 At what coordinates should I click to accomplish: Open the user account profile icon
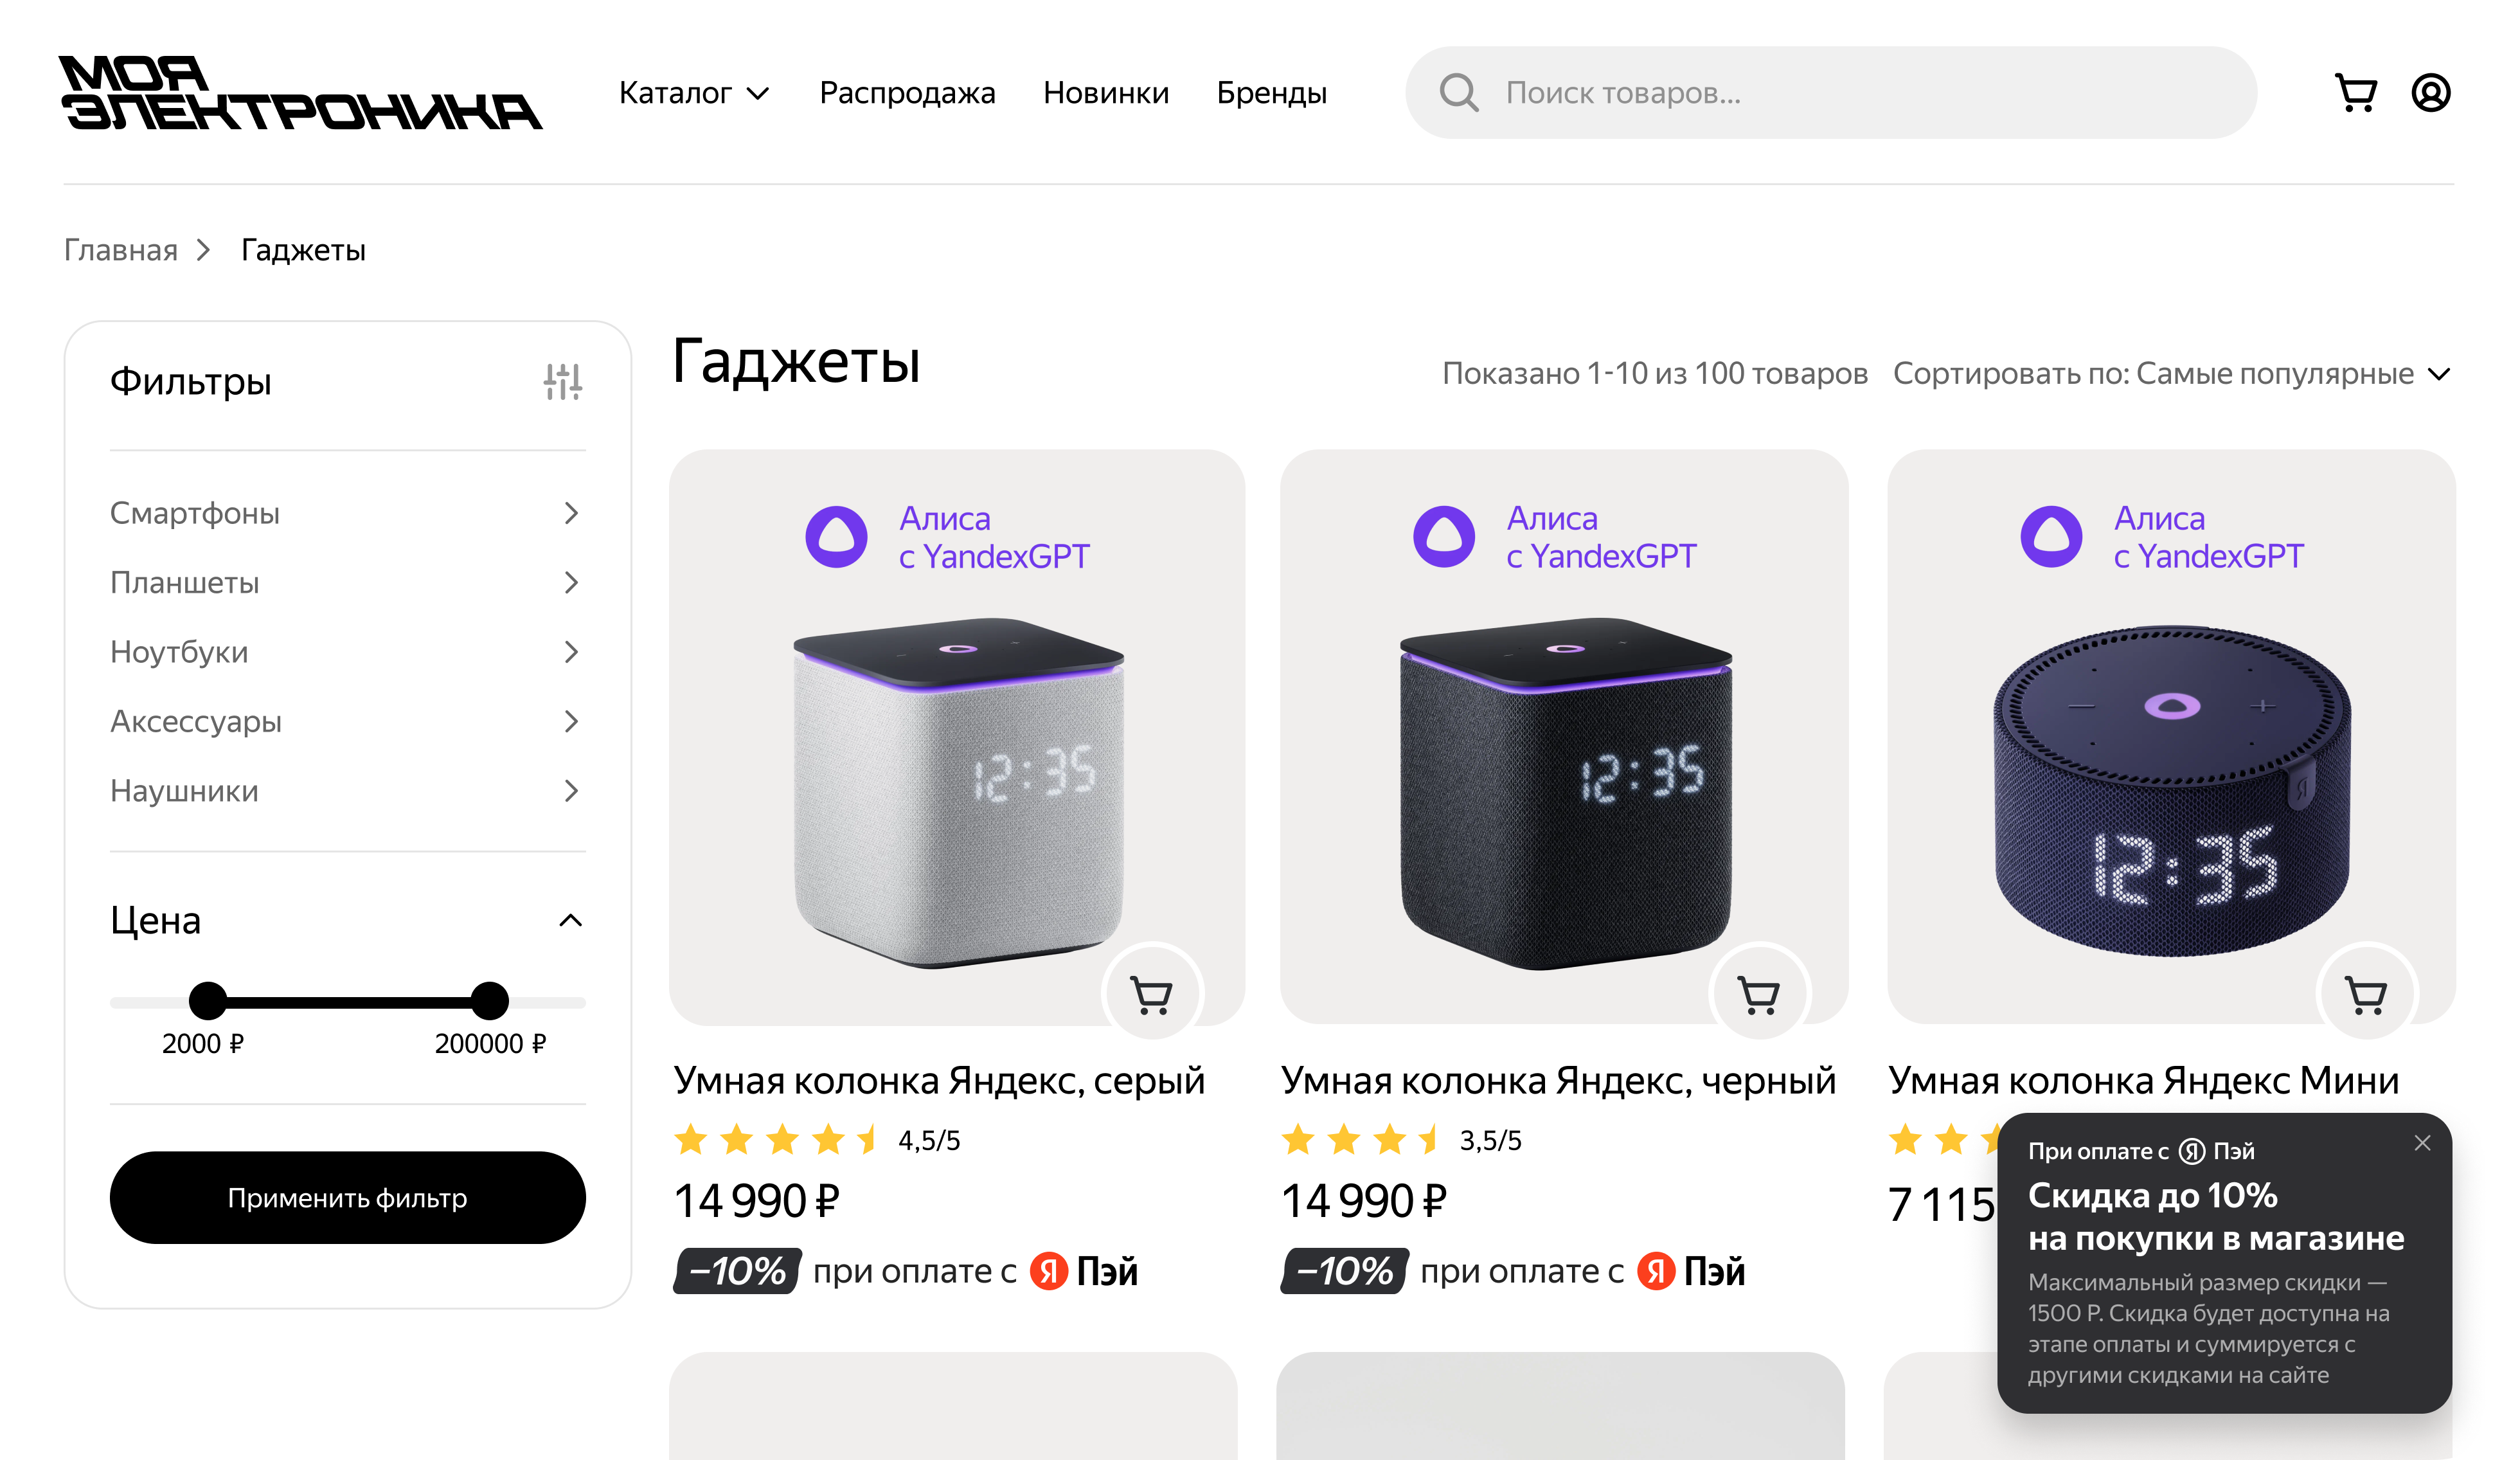click(x=2430, y=93)
